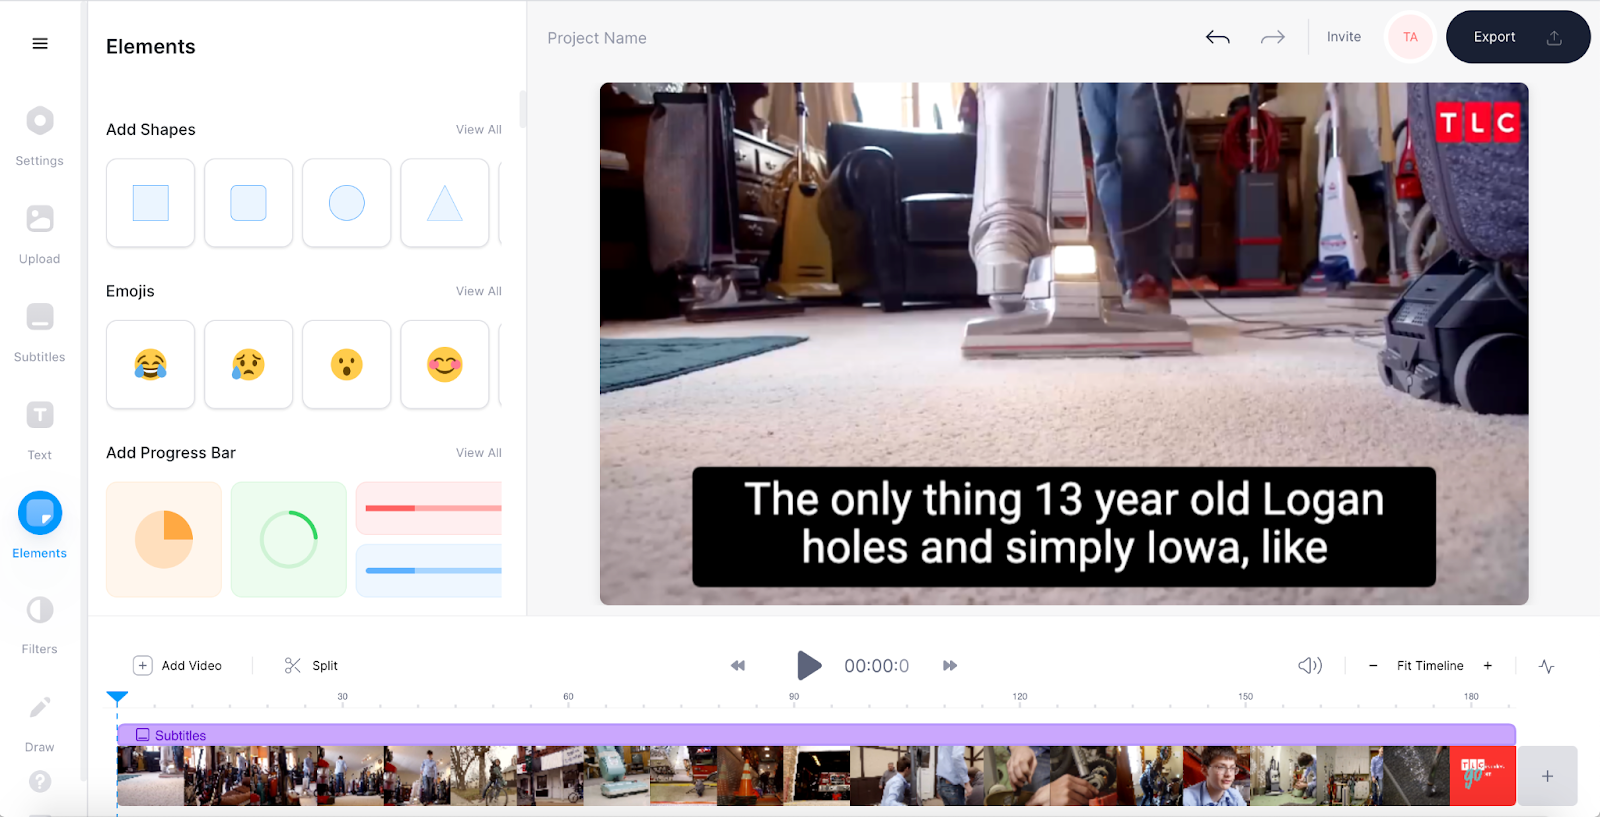
Task: Click the Project Name field
Action: coord(597,38)
